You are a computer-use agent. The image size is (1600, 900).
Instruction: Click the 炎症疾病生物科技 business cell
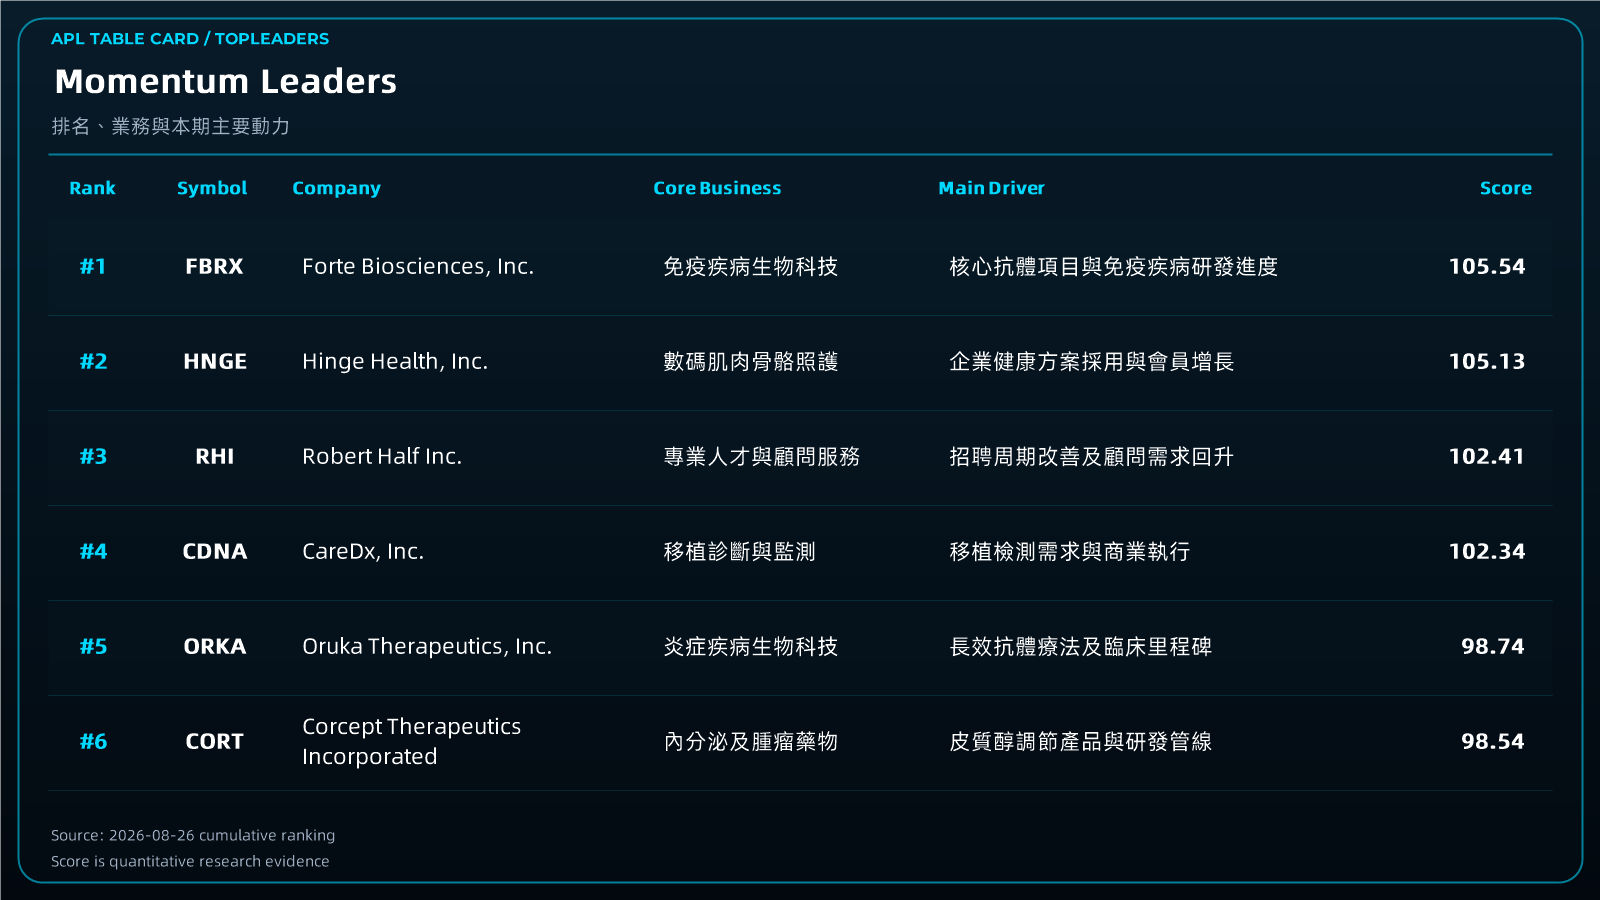click(x=751, y=647)
